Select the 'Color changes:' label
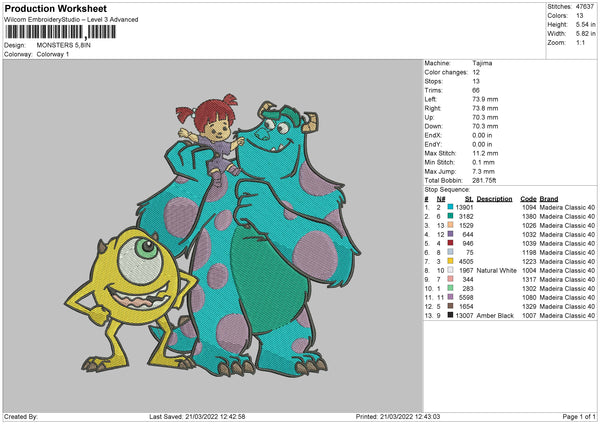 pyautogui.click(x=446, y=72)
